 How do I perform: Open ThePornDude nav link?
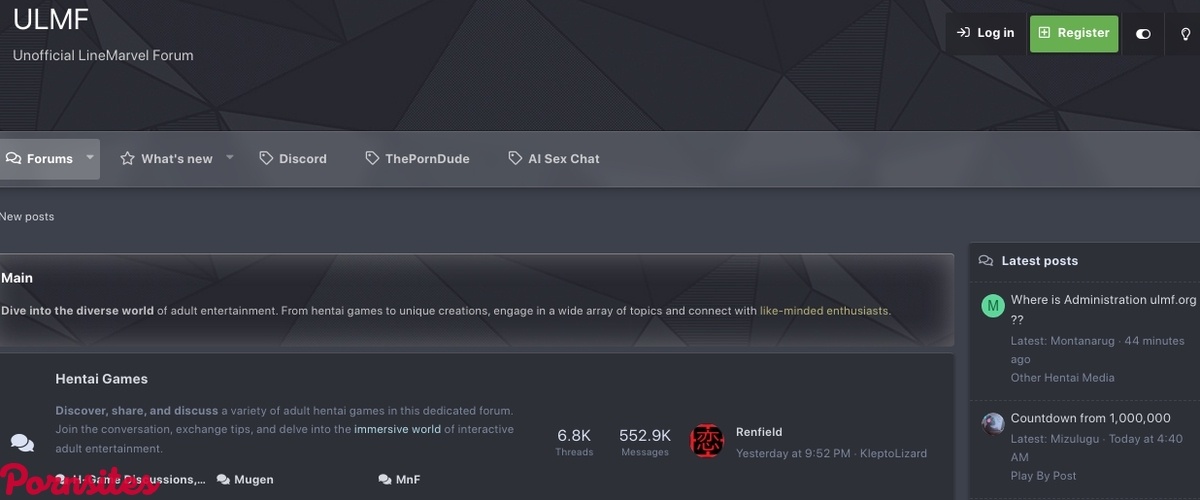pos(417,159)
